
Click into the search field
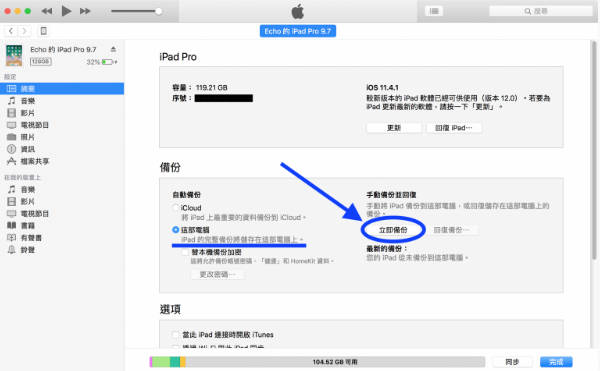tap(540, 11)
